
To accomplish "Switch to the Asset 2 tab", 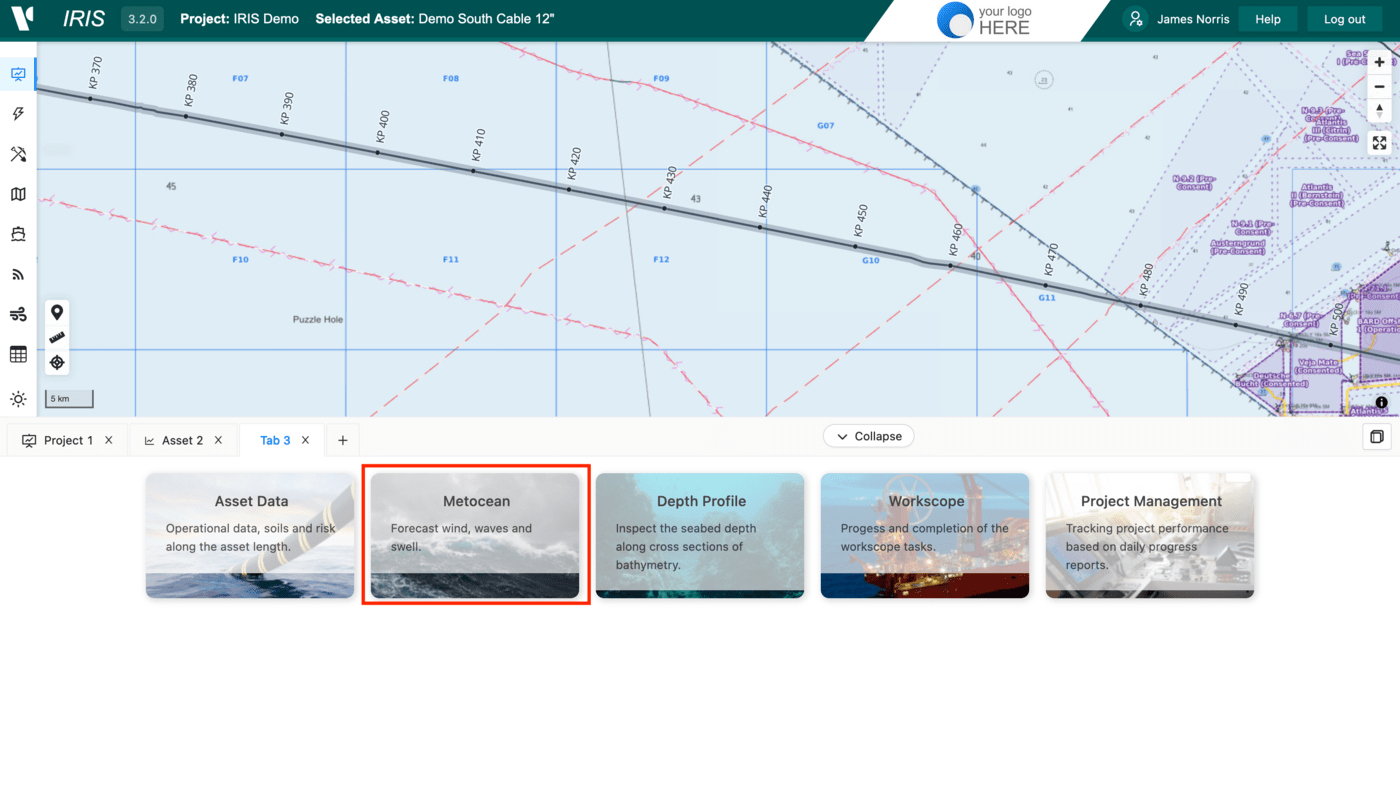I will tap(183, 440).
